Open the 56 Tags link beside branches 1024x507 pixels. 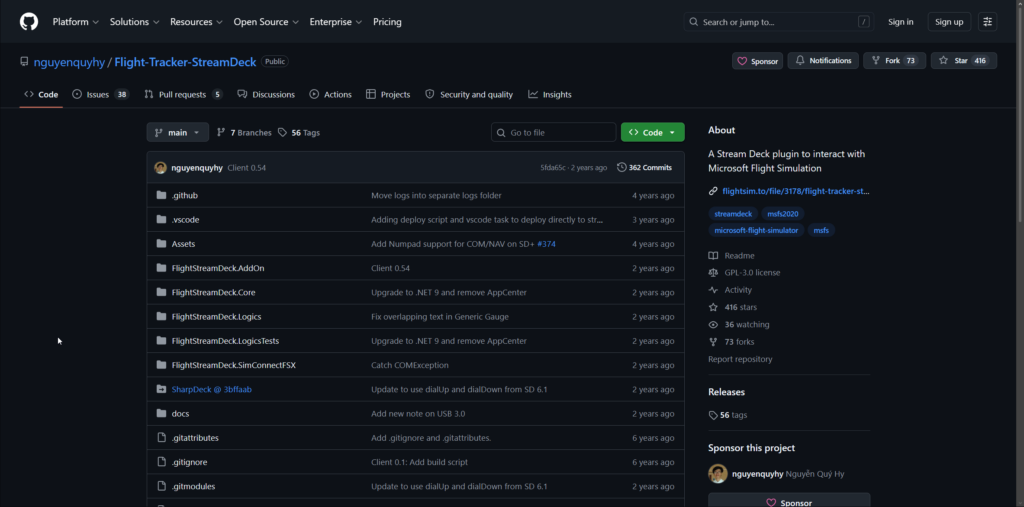pyautogui.click(x=299, y=132)
